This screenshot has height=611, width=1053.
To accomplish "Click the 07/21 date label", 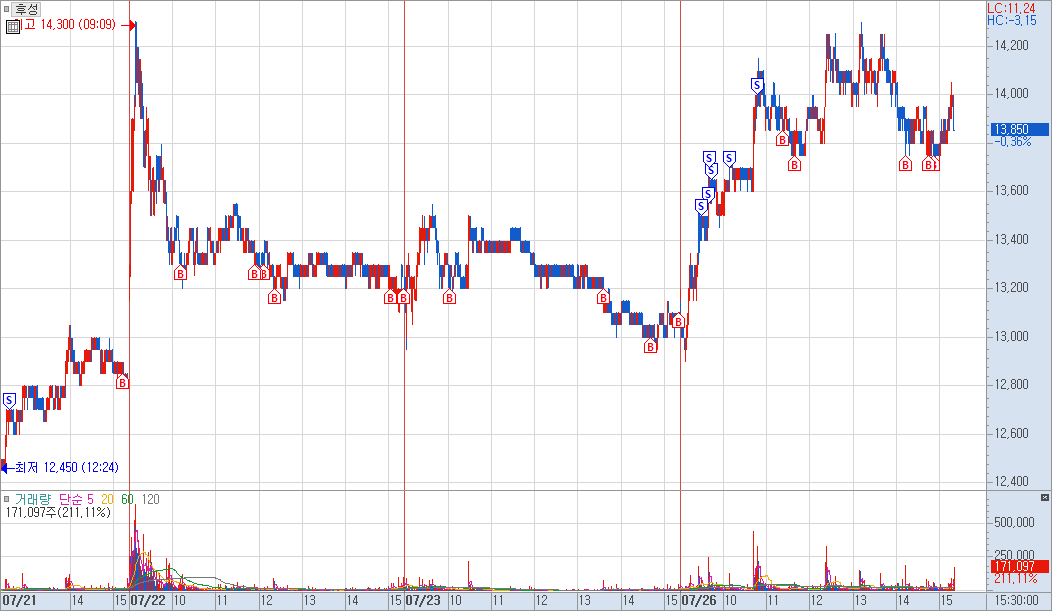I will tap(19, 600).
